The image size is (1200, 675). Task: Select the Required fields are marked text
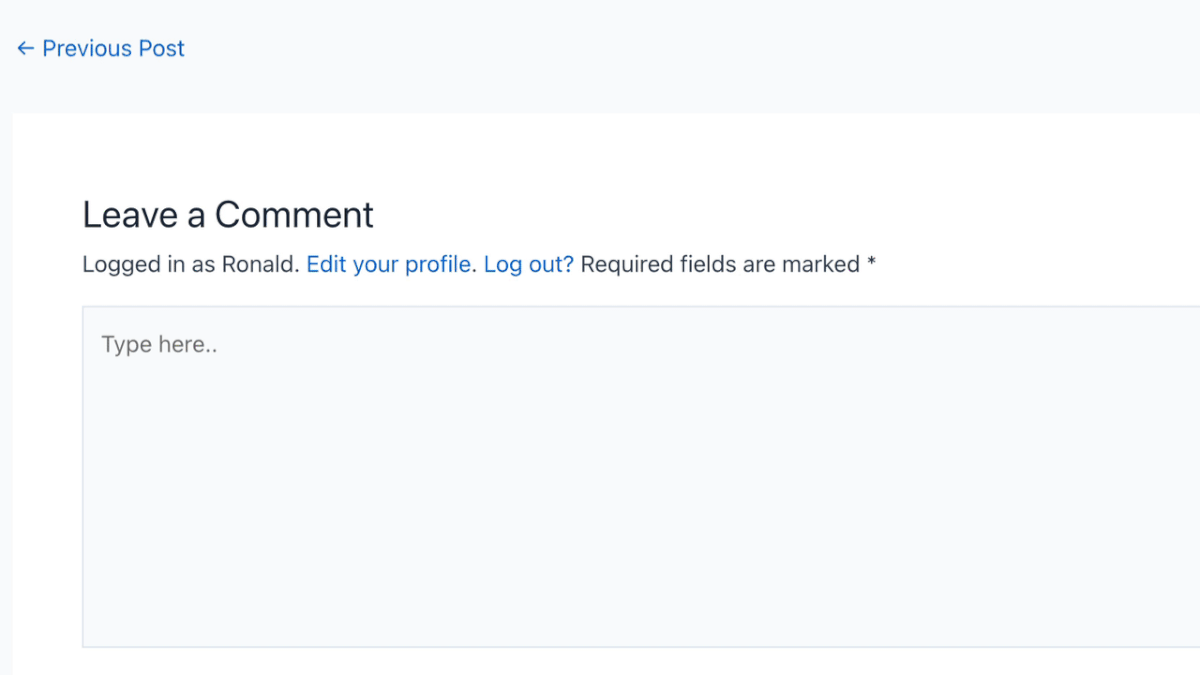(x=720, y=264)
